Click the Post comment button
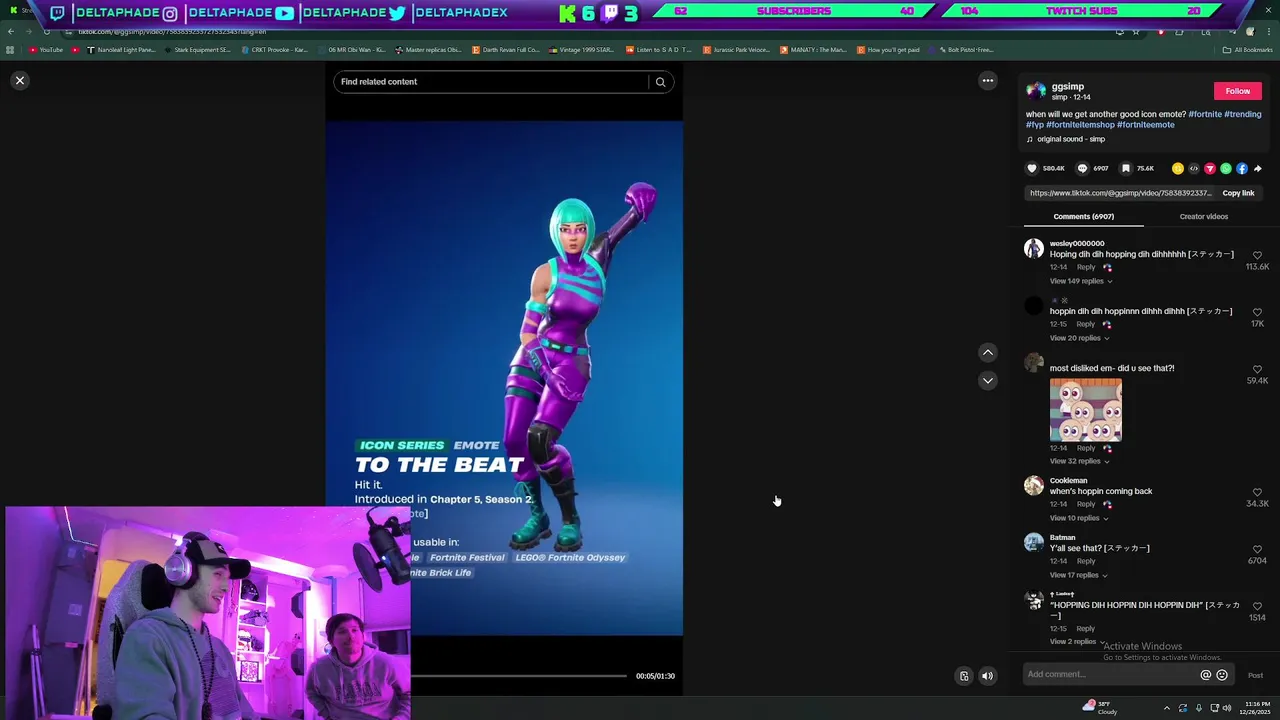 pos(1255,675)
